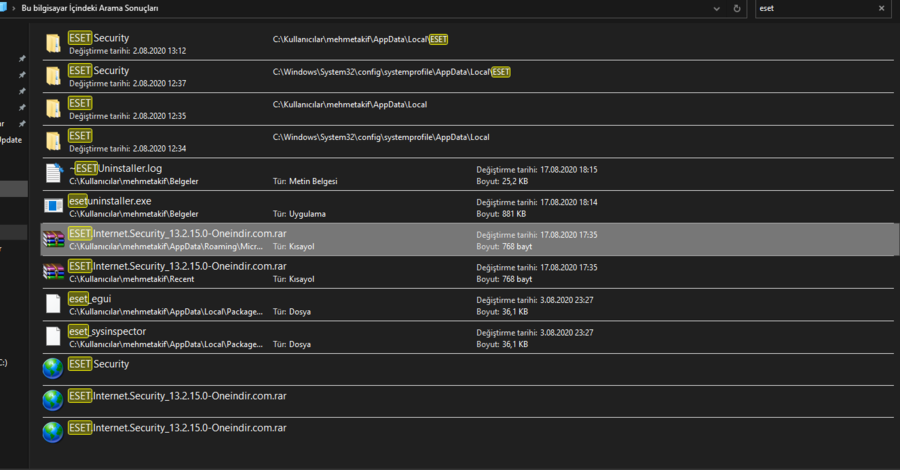Select the eset_sysinspector file icon
This screenshot has height=470, width=900.
(53, 337)
